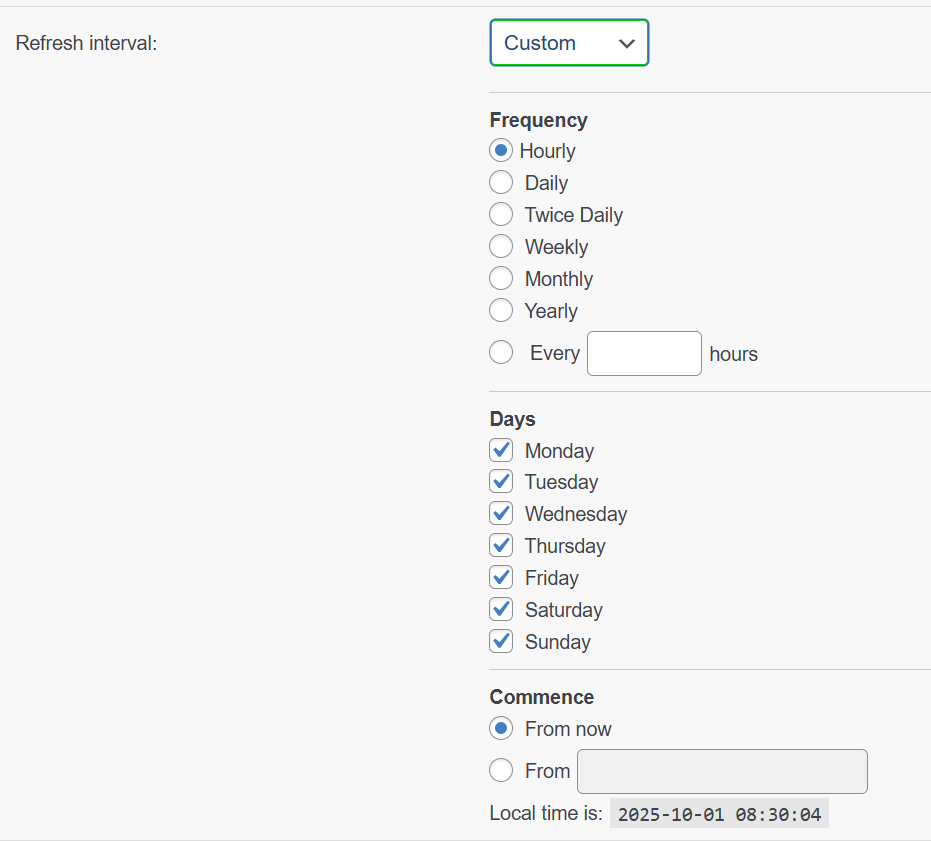Screen dimensions: 931x841
Task: Pick the Weekly frequency option
Action: click(x=501, y=247)
